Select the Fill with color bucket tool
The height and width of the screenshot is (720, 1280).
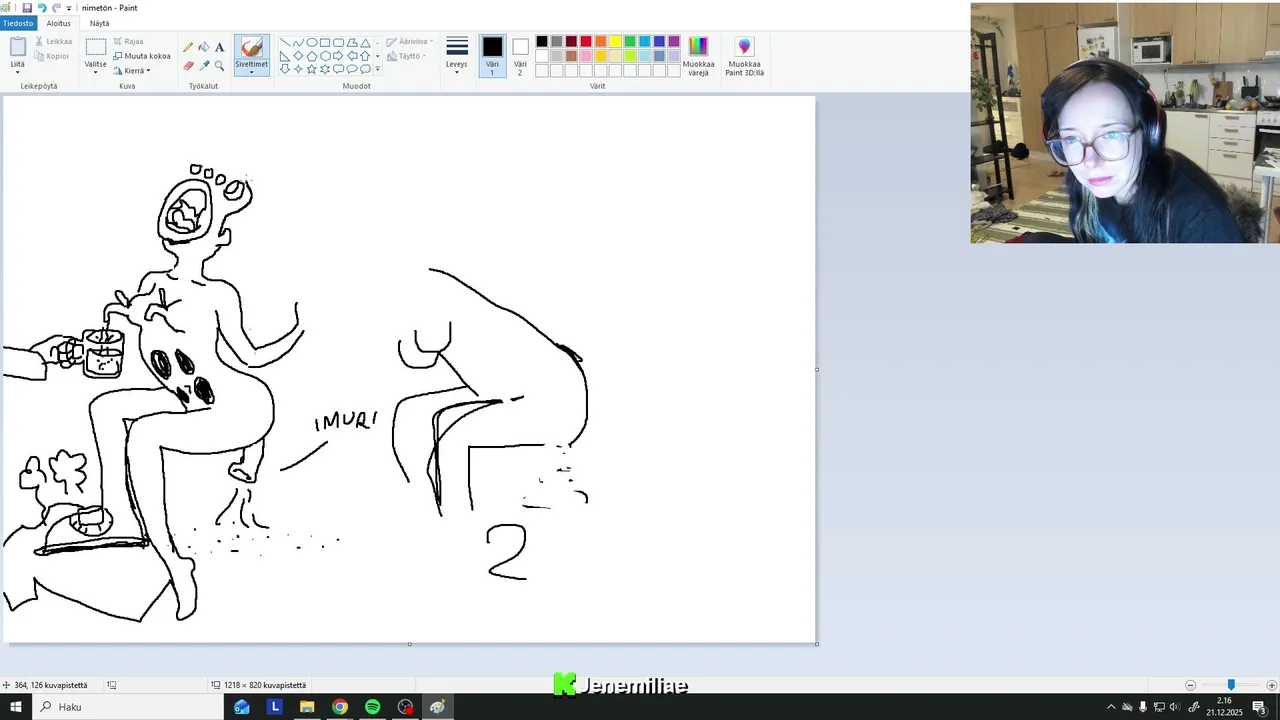coord(204,47)
